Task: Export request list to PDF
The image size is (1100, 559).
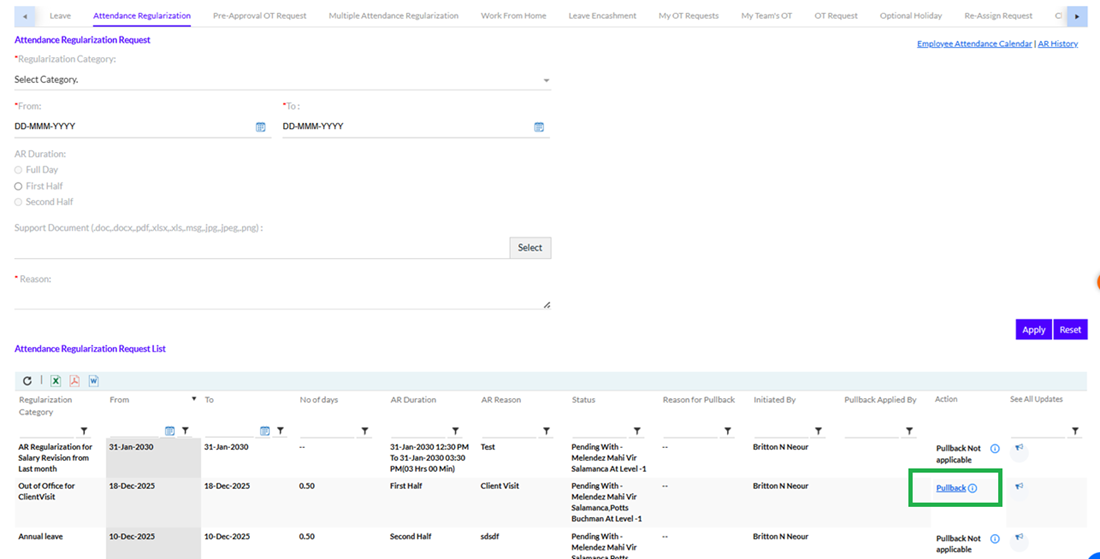Action: pos(74,381)
